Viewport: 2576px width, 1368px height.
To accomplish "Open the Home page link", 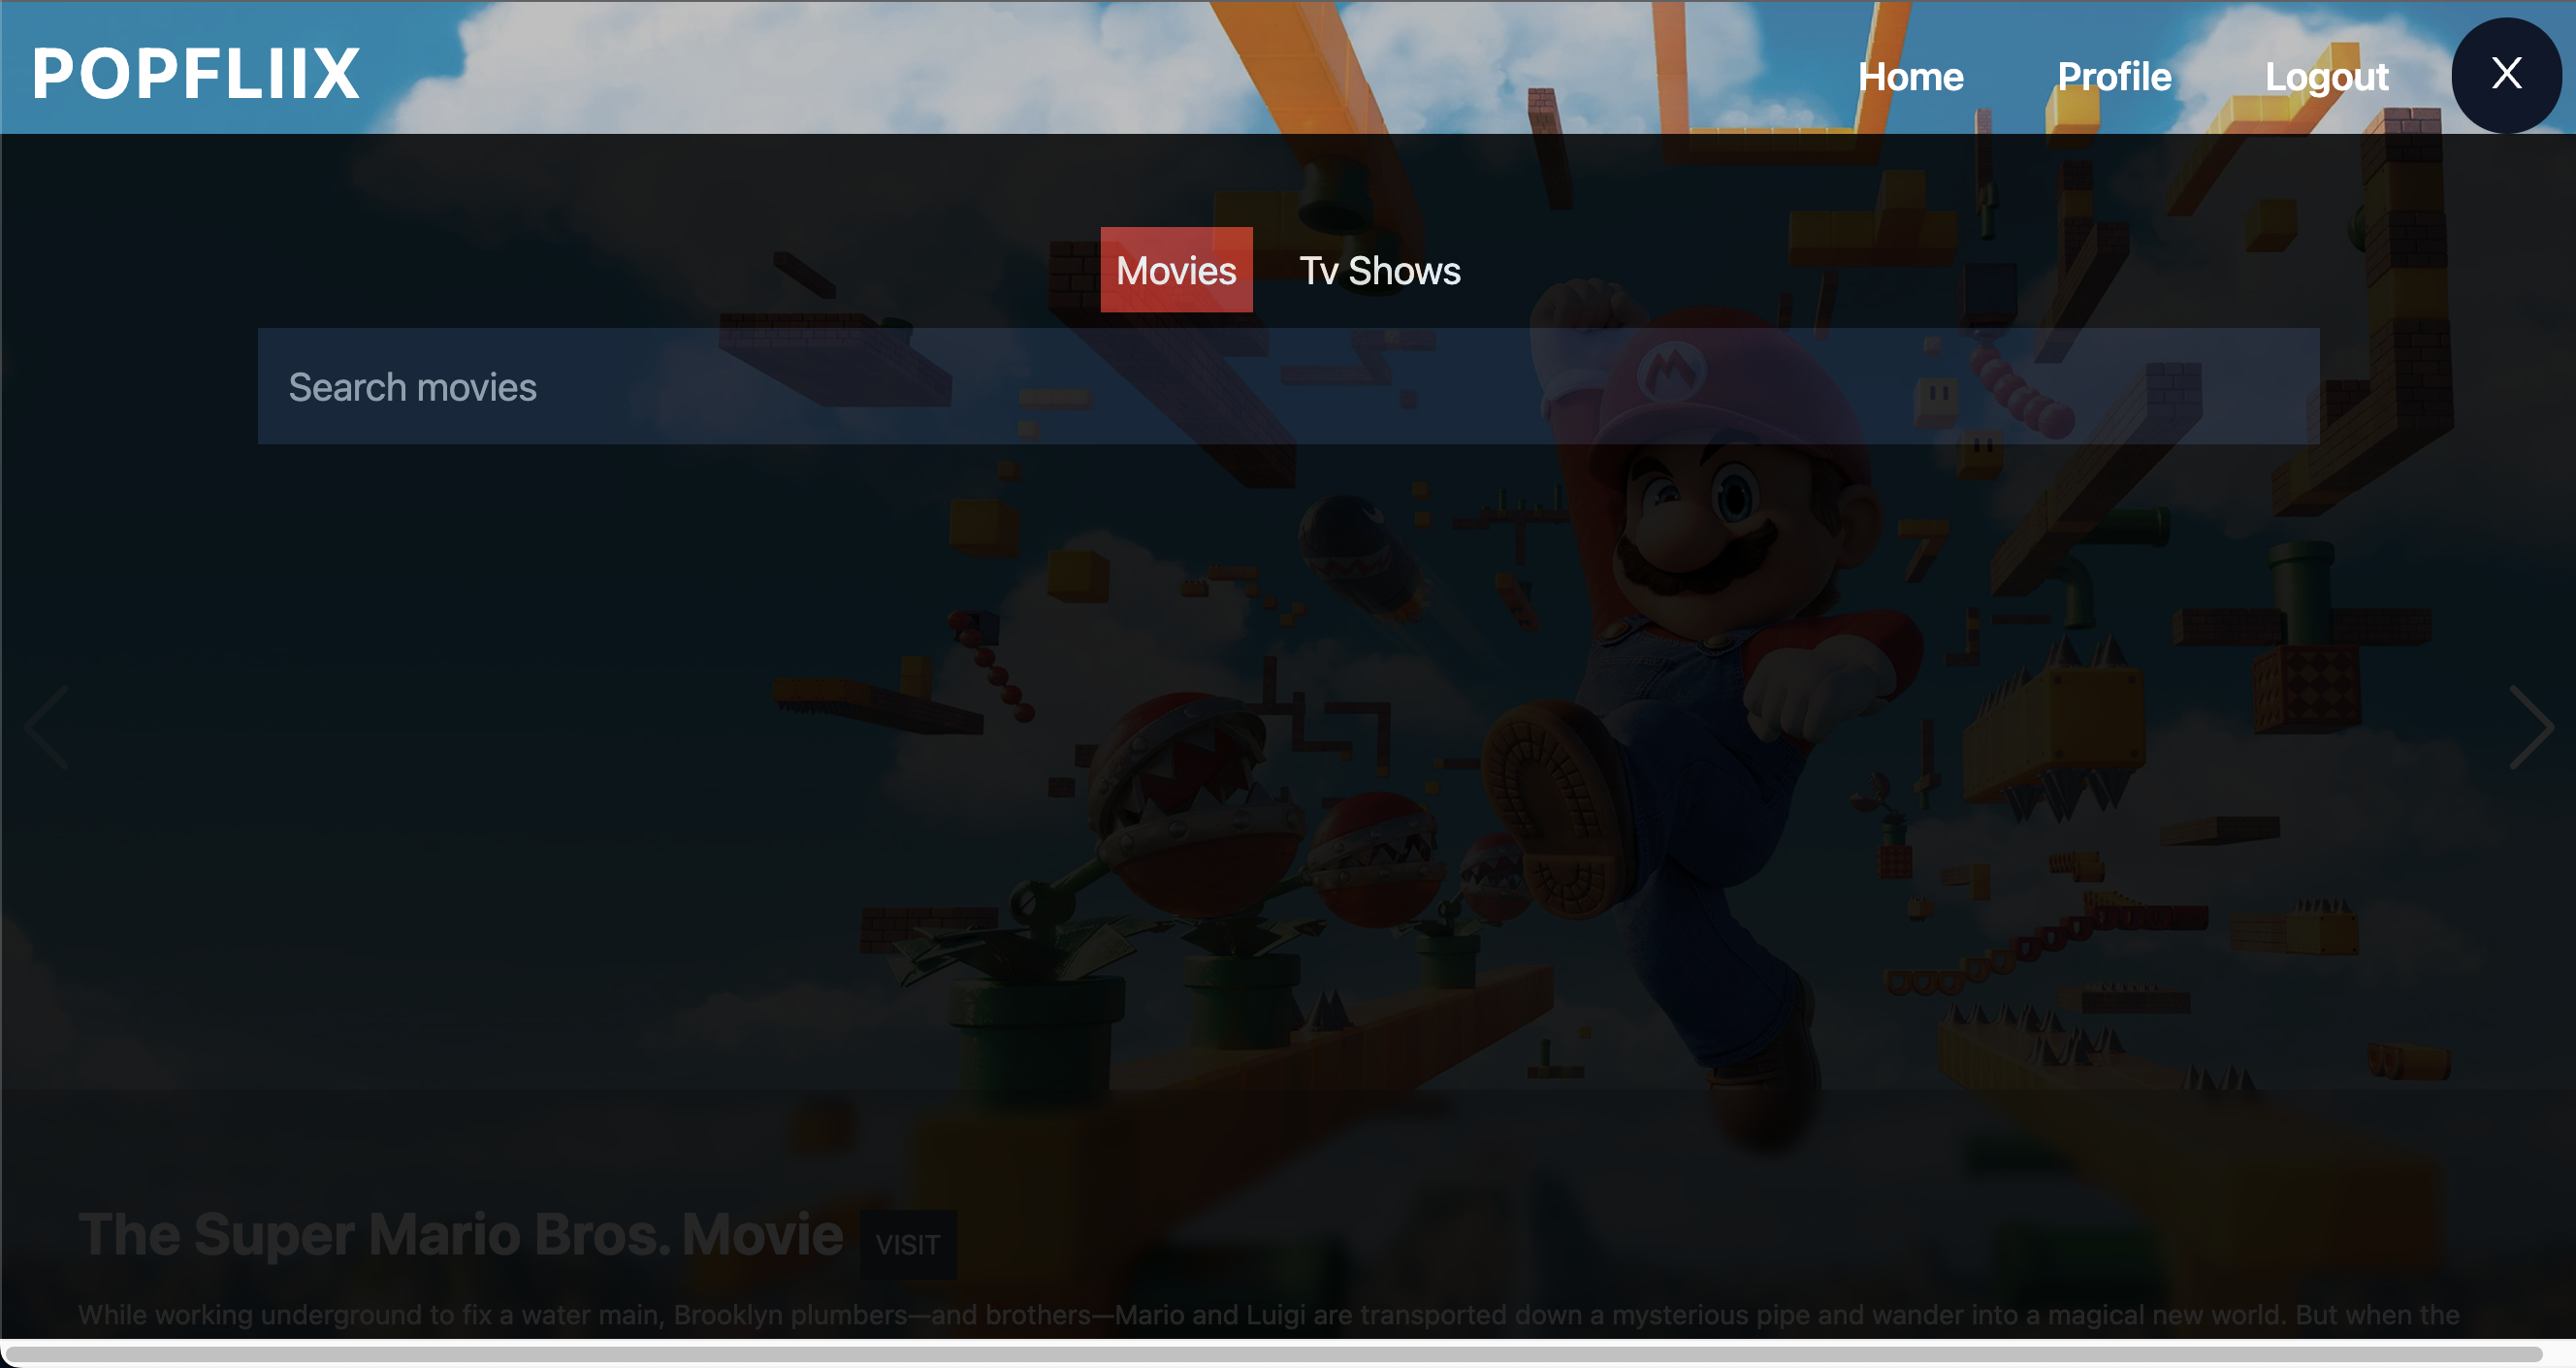I will (x=1910, y=77).
